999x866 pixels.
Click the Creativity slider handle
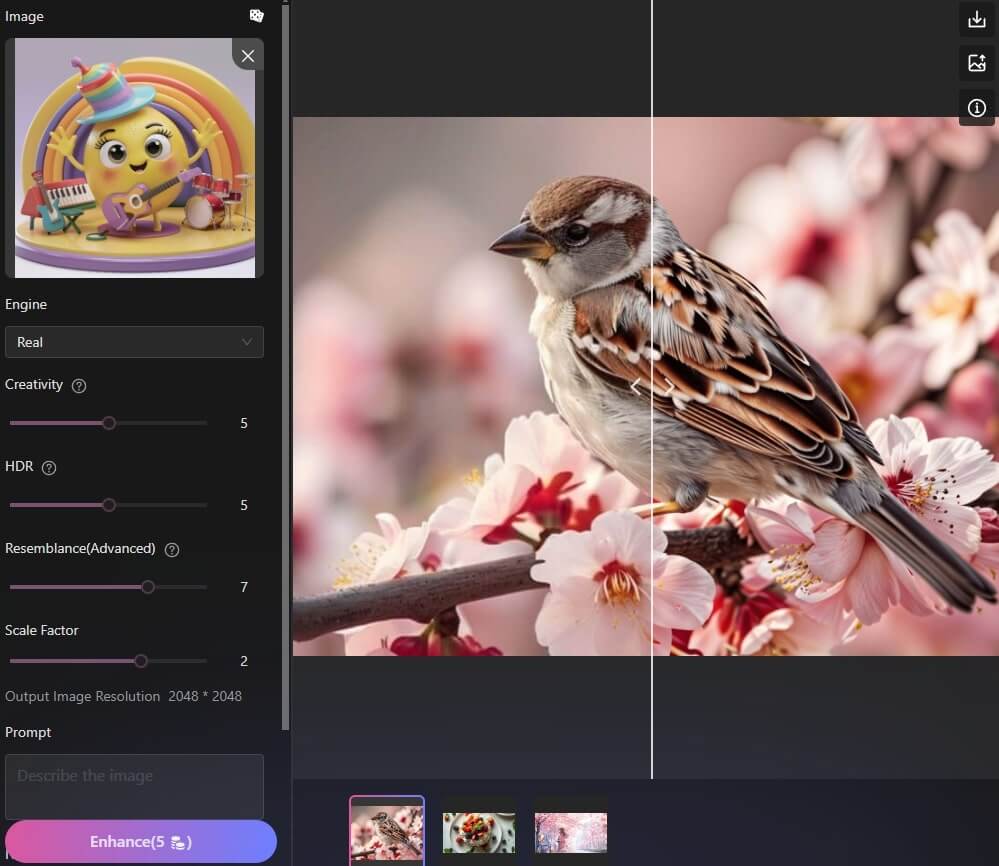(109, 423)
